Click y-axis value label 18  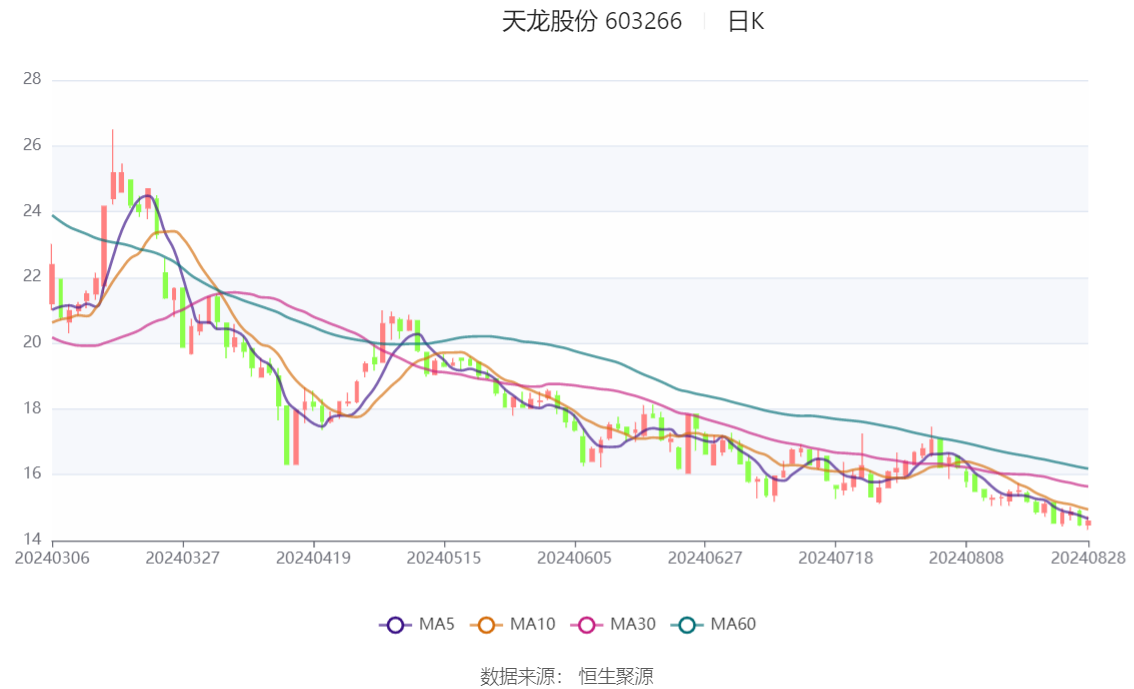32,408
